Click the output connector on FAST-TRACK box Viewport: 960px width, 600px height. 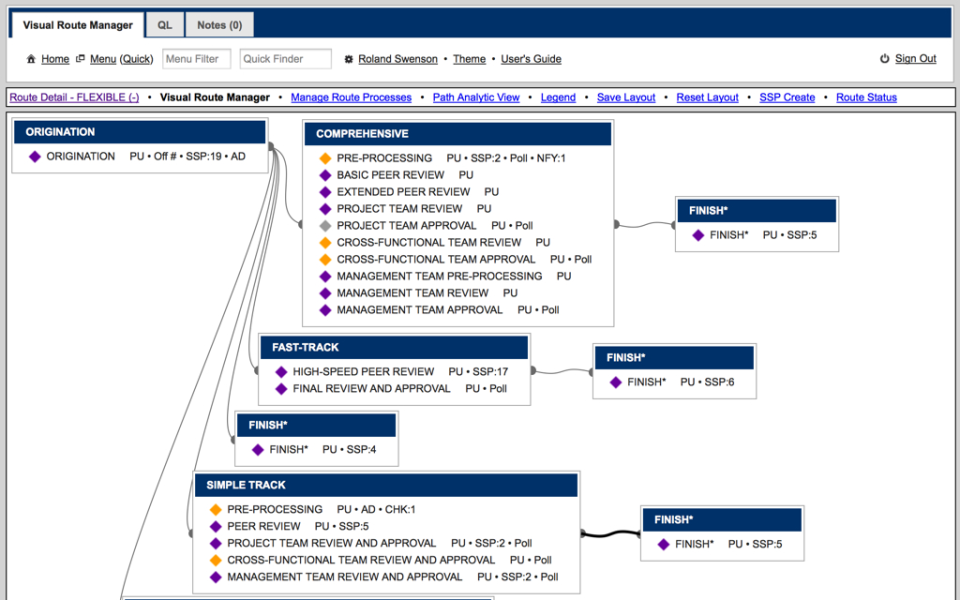click(x=533, y=370)
